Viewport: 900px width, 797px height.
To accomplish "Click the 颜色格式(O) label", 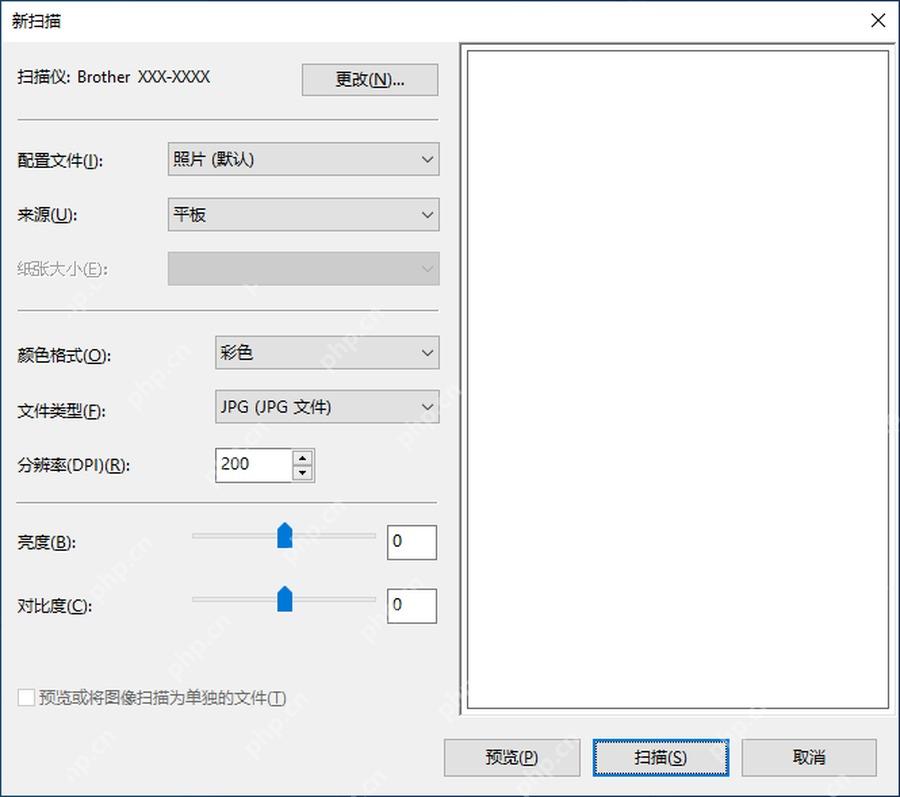I will 64,355.
